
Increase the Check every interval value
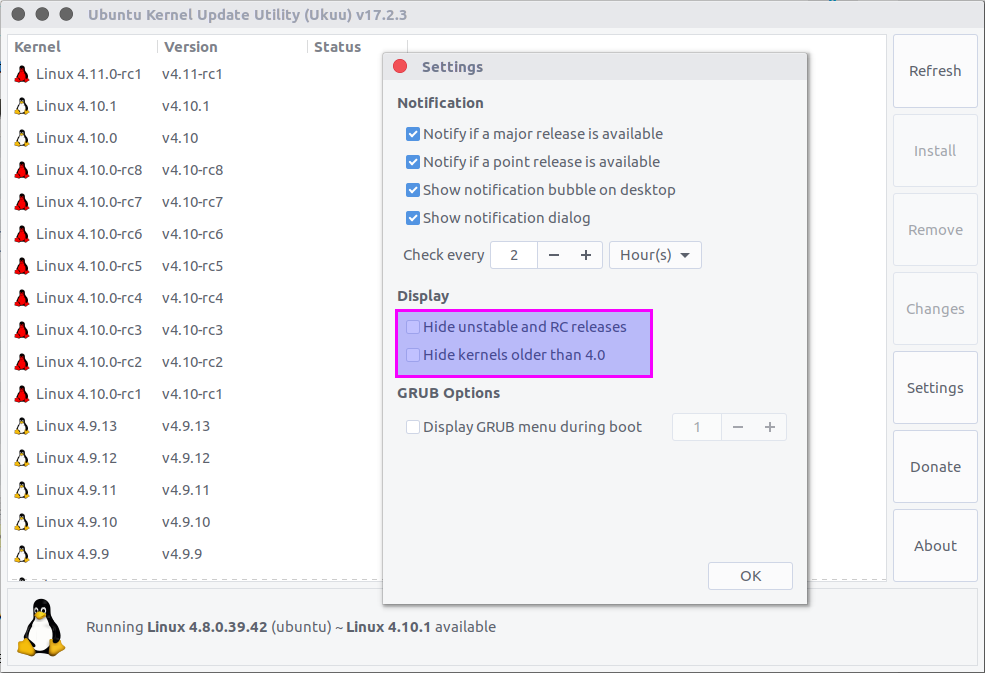point(586,255)
